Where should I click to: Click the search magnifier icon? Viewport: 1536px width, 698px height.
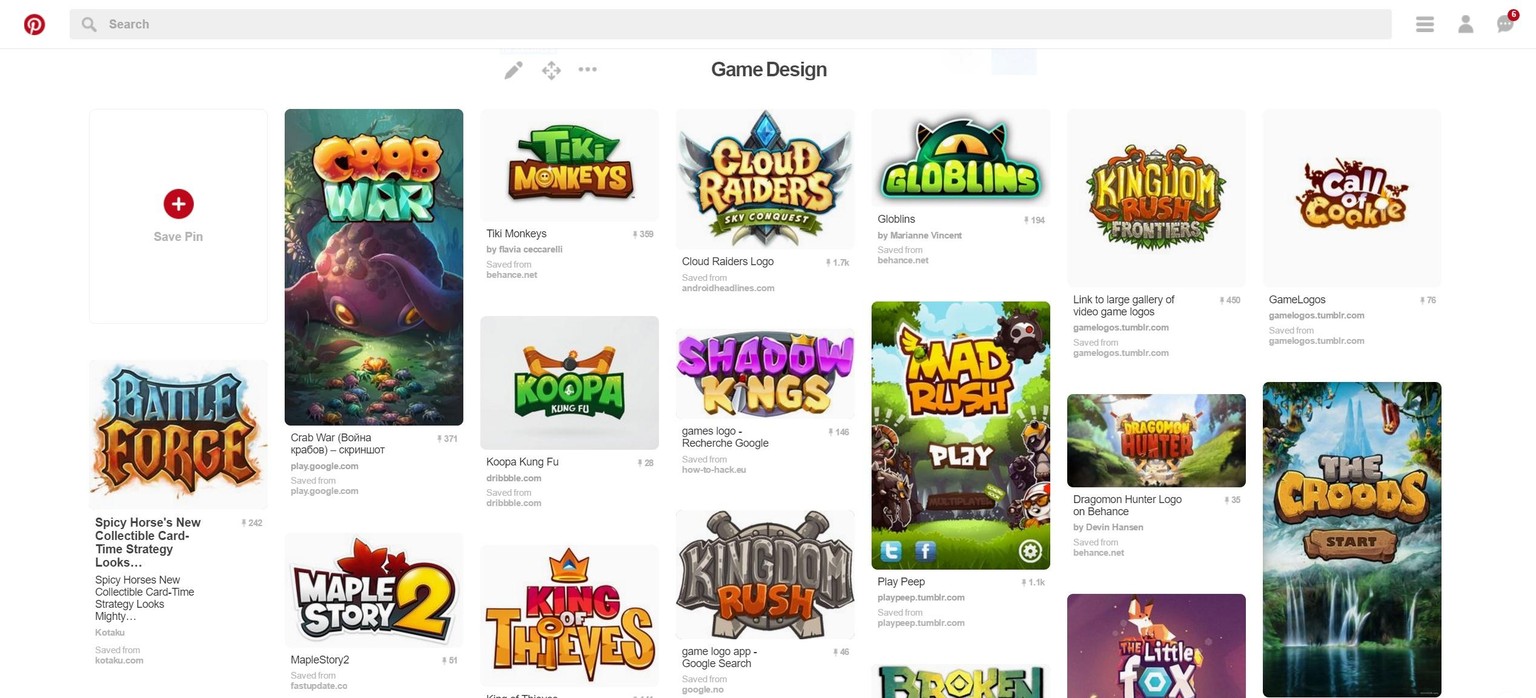pyautogui.click(x=89, y=24)
